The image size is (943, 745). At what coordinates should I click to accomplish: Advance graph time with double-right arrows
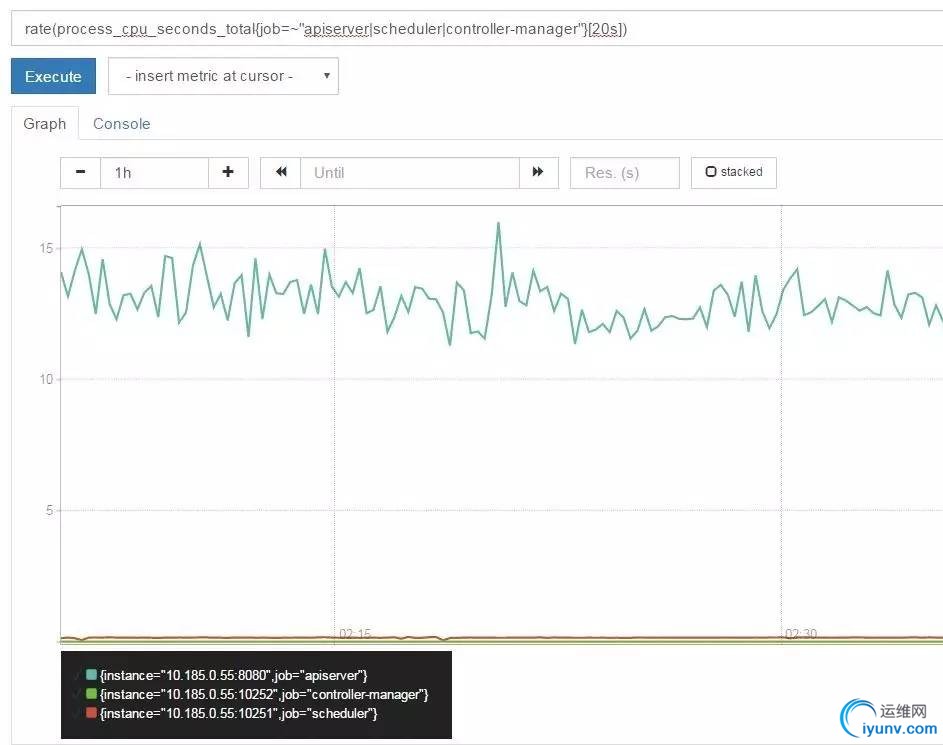[538, 173]
